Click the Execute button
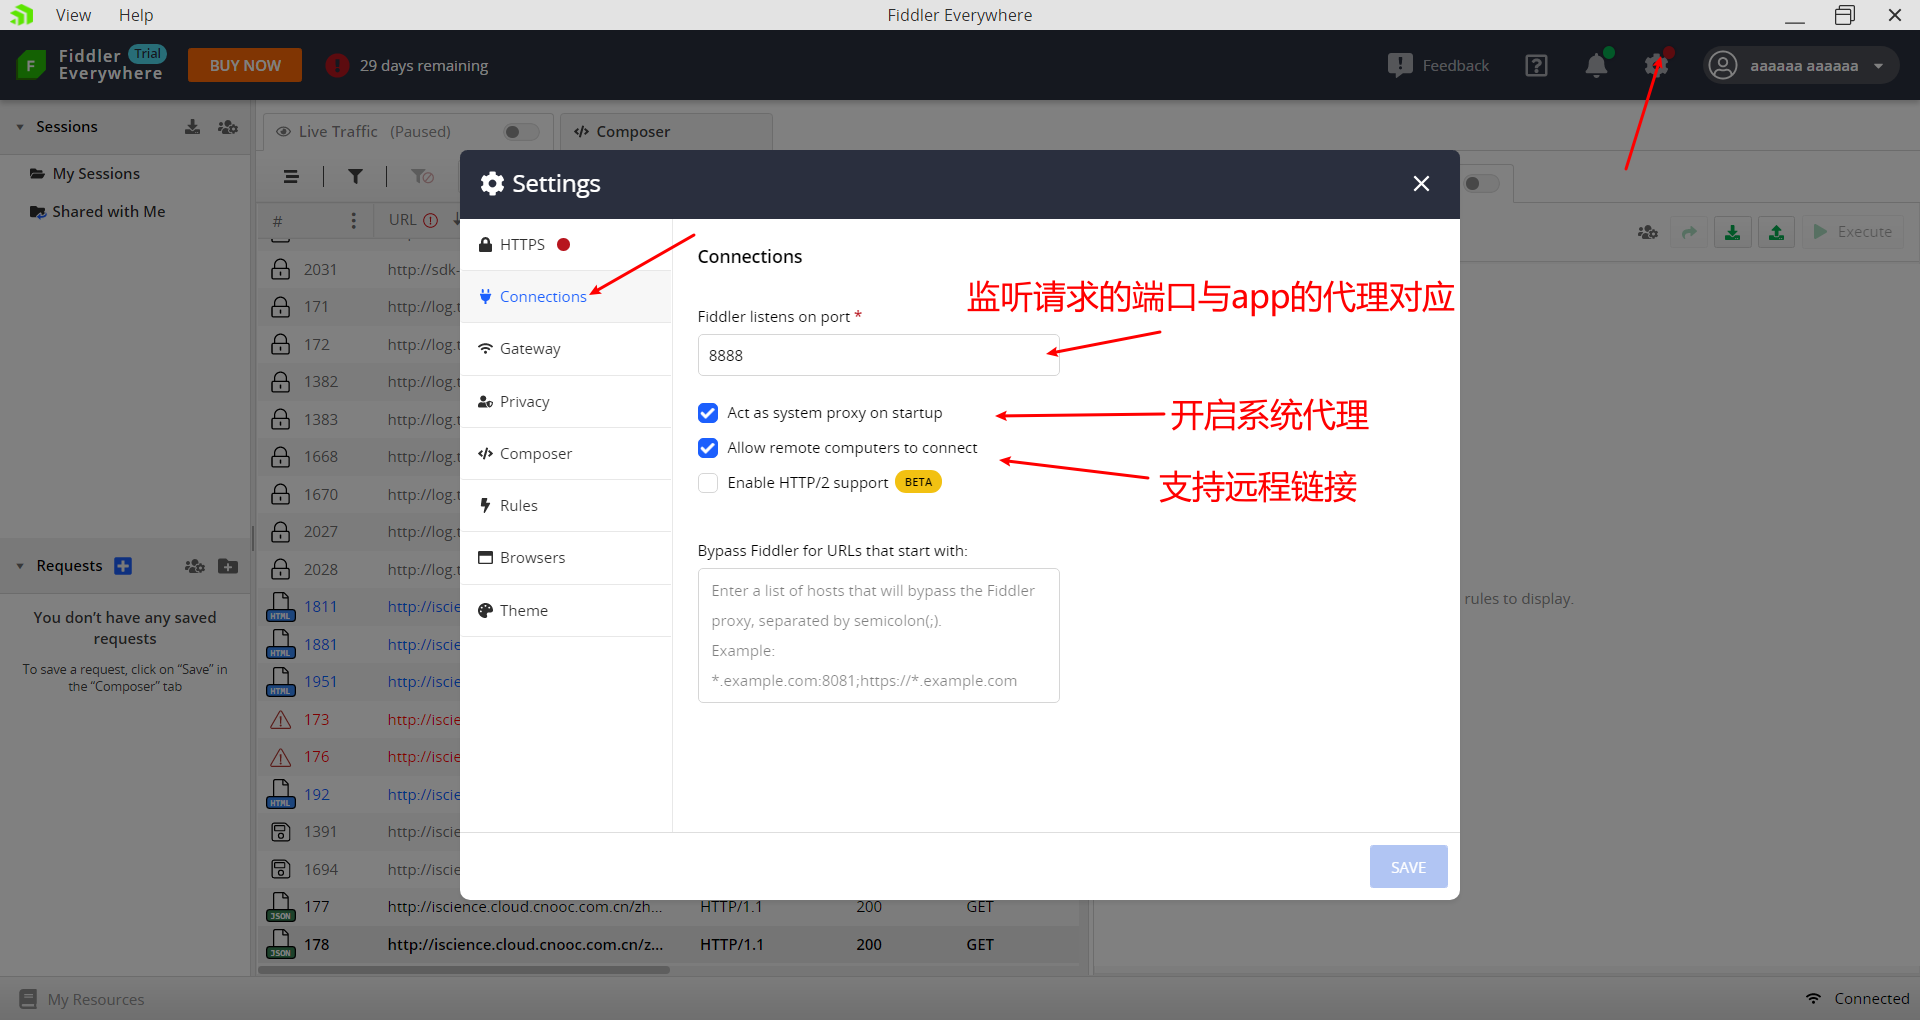 [x=1853, y=232]
